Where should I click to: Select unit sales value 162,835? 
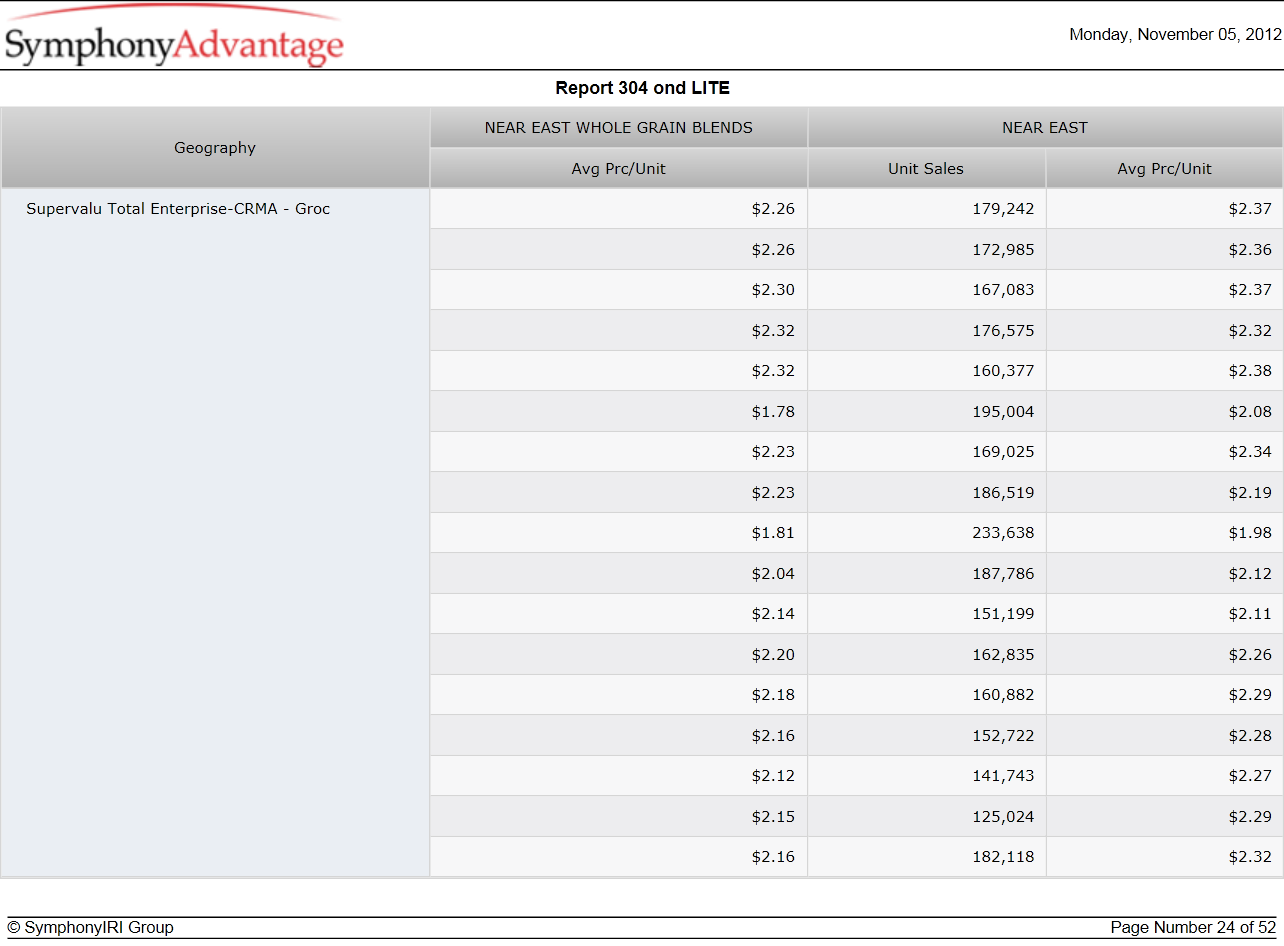pyautogui.click(x=1003, y=655)
